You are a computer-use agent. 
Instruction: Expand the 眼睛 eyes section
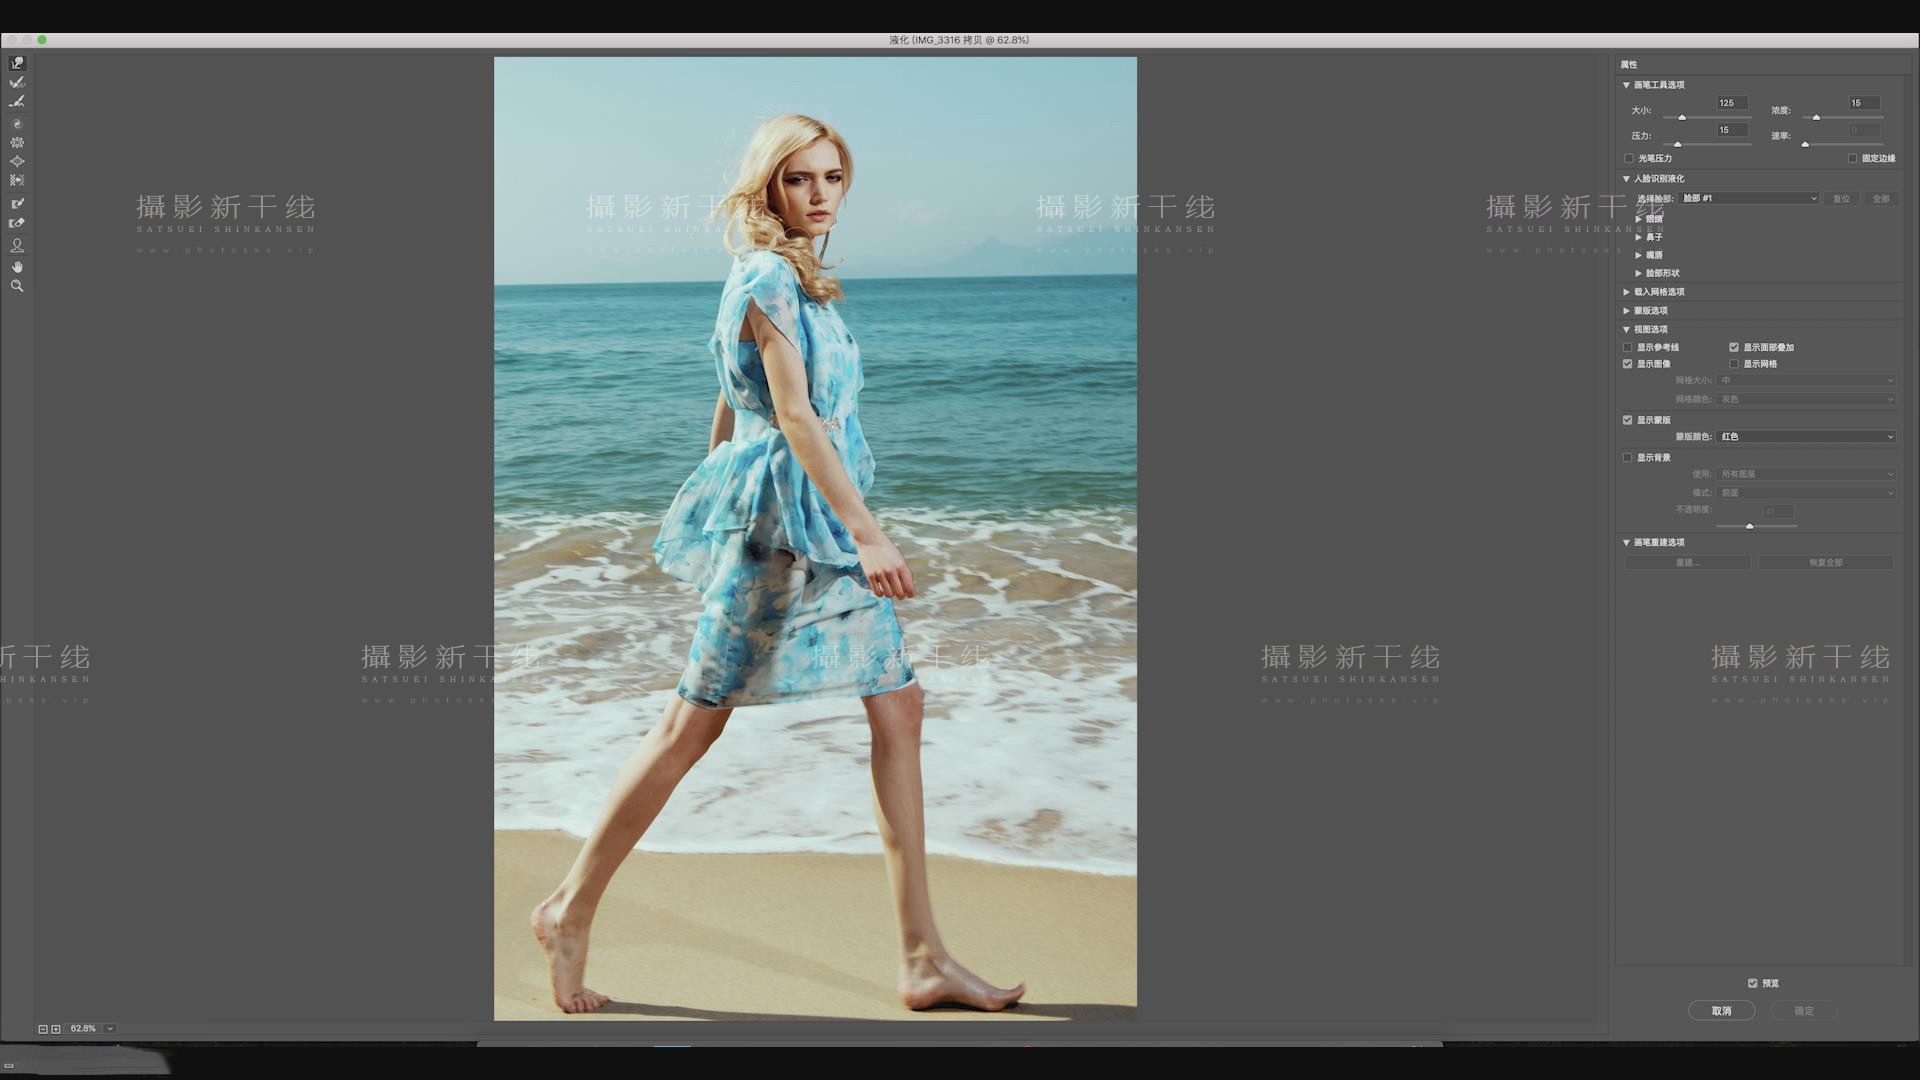(1638, 218)
